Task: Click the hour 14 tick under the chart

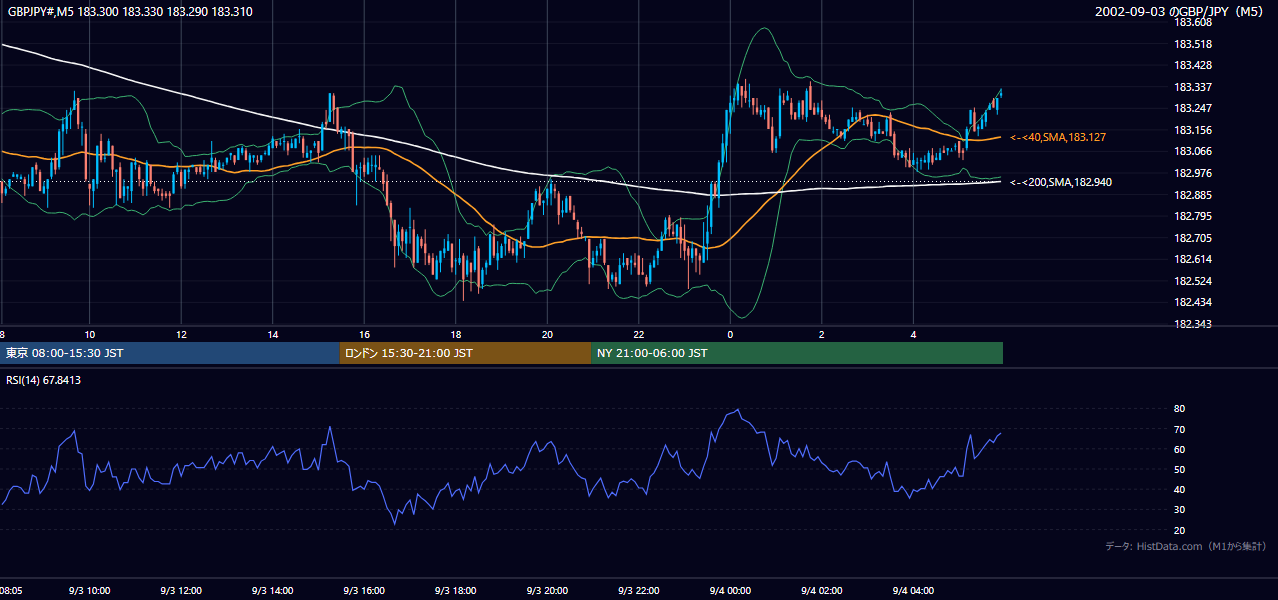Action: (273, 334)
